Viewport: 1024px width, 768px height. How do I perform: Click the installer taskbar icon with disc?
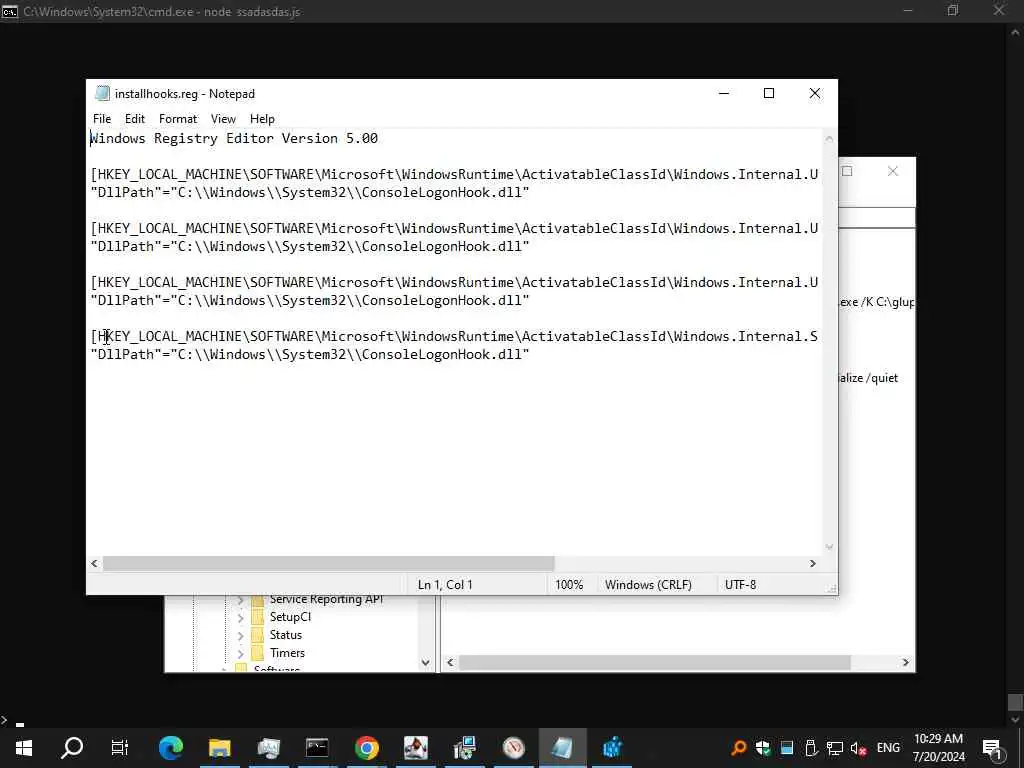pyautogui.click(x=464, y=748)
